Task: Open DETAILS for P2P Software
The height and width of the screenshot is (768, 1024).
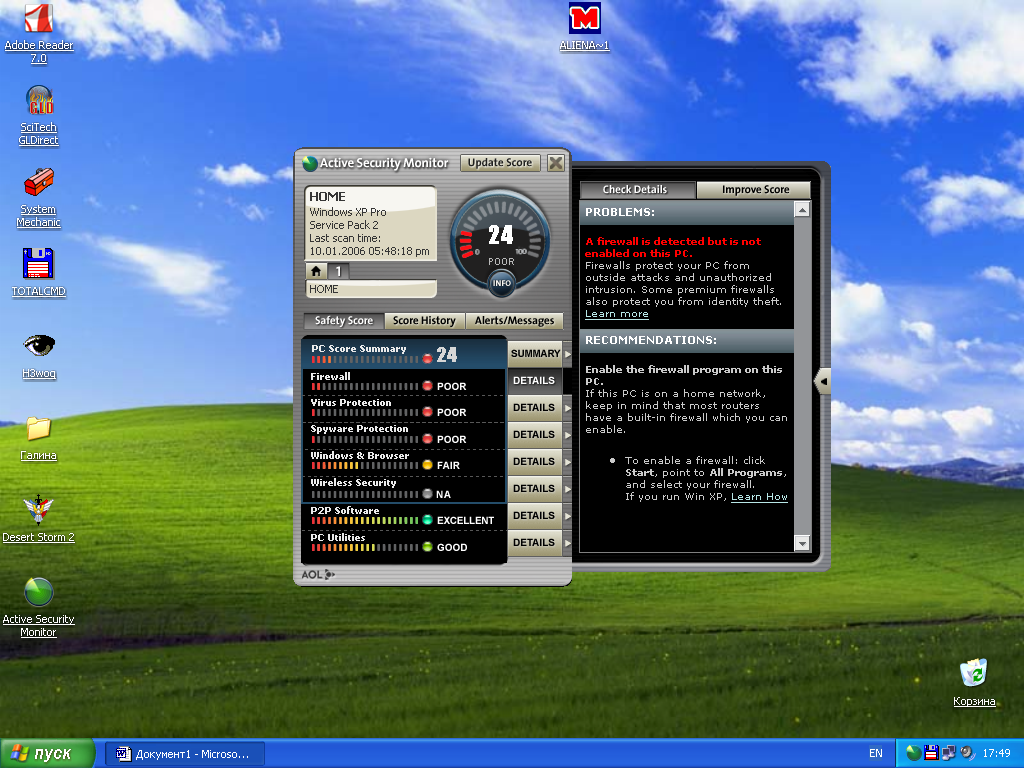Action: (x=534, y=516)
